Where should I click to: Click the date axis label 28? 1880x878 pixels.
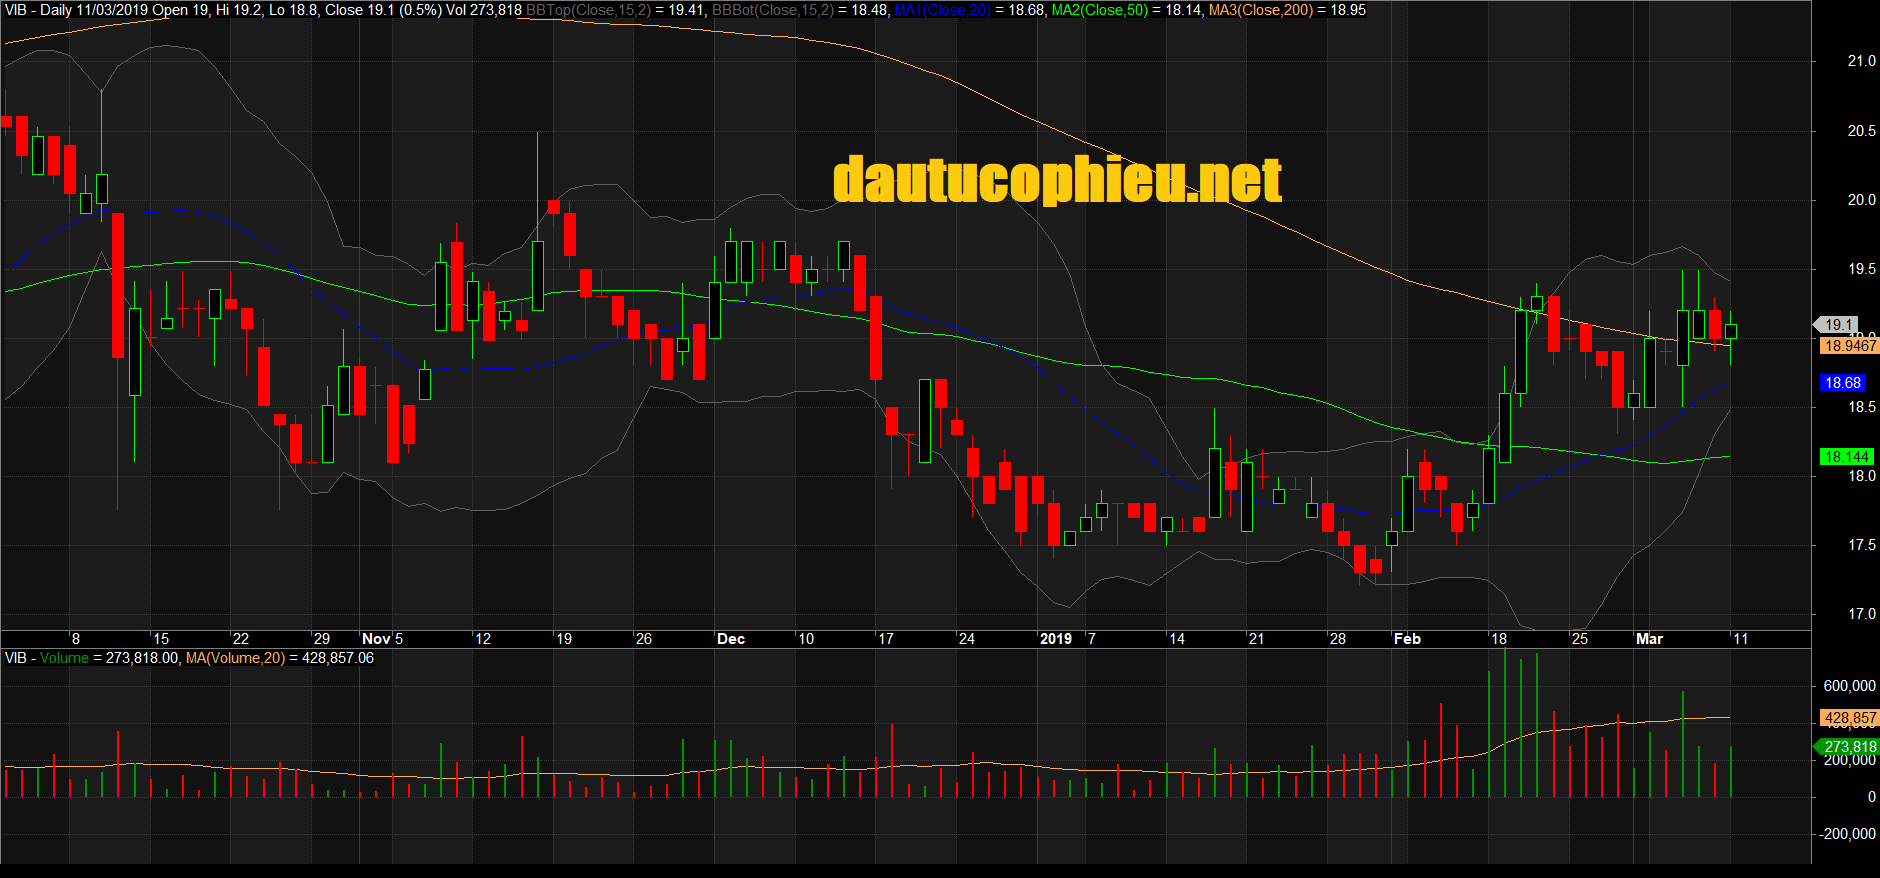point(1338,639)
